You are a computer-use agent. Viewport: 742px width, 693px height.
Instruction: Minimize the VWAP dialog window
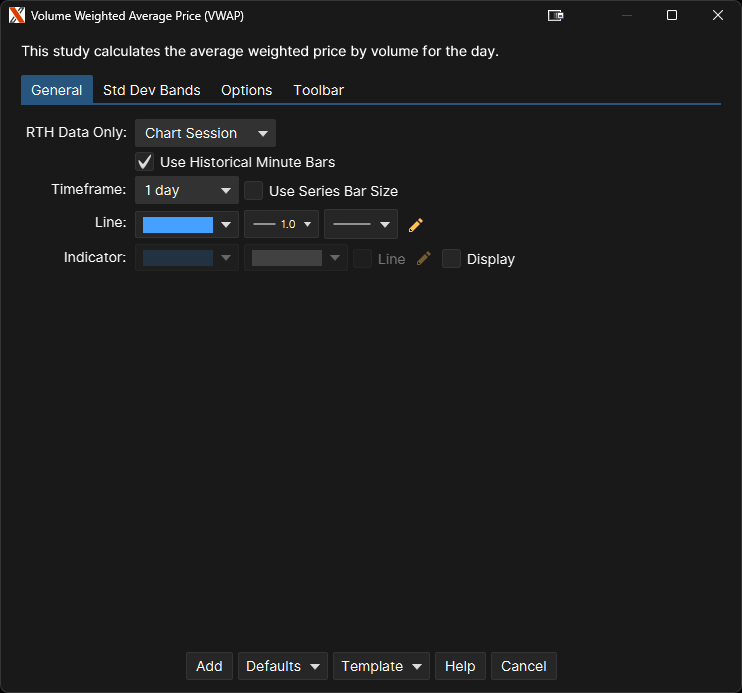[x=627, y=16]
